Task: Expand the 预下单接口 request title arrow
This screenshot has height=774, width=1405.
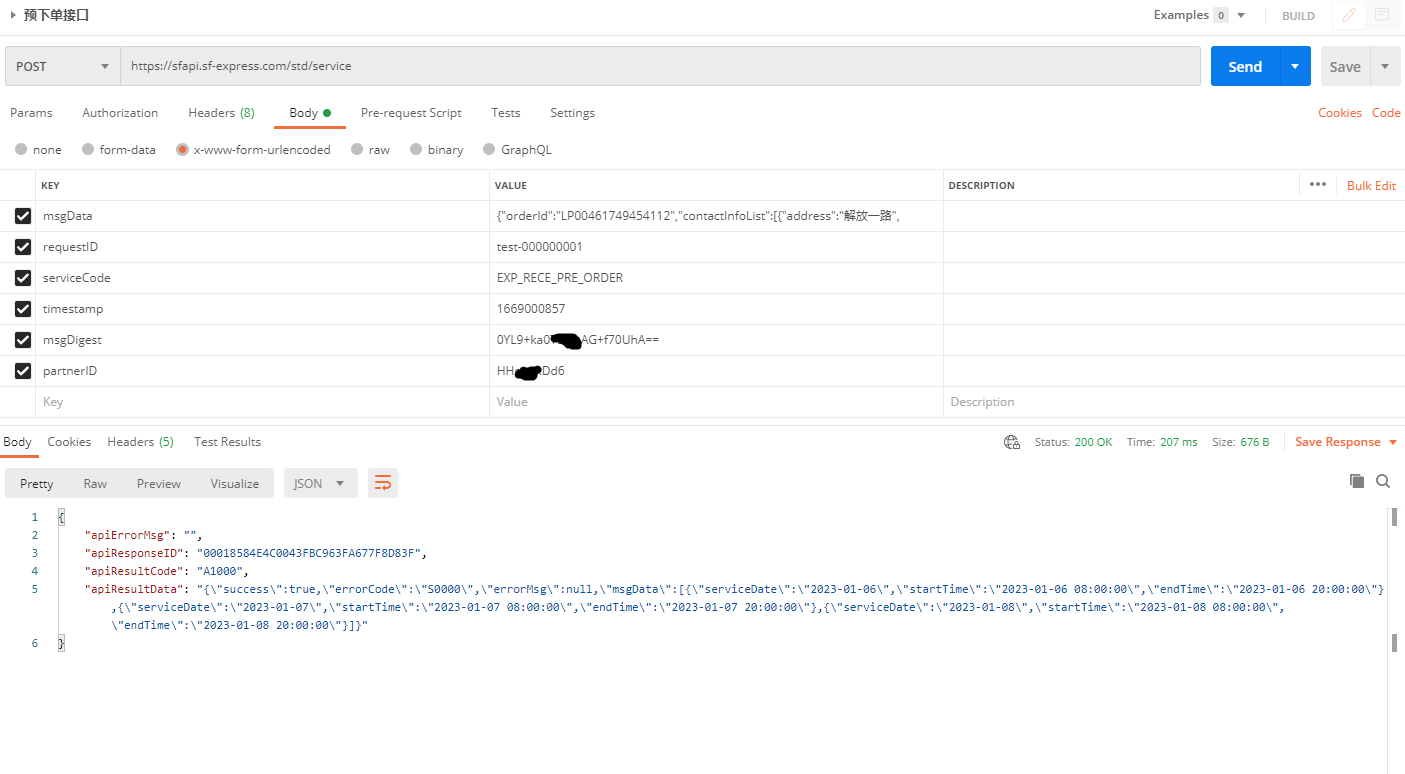Action: (x=12, y=15)
